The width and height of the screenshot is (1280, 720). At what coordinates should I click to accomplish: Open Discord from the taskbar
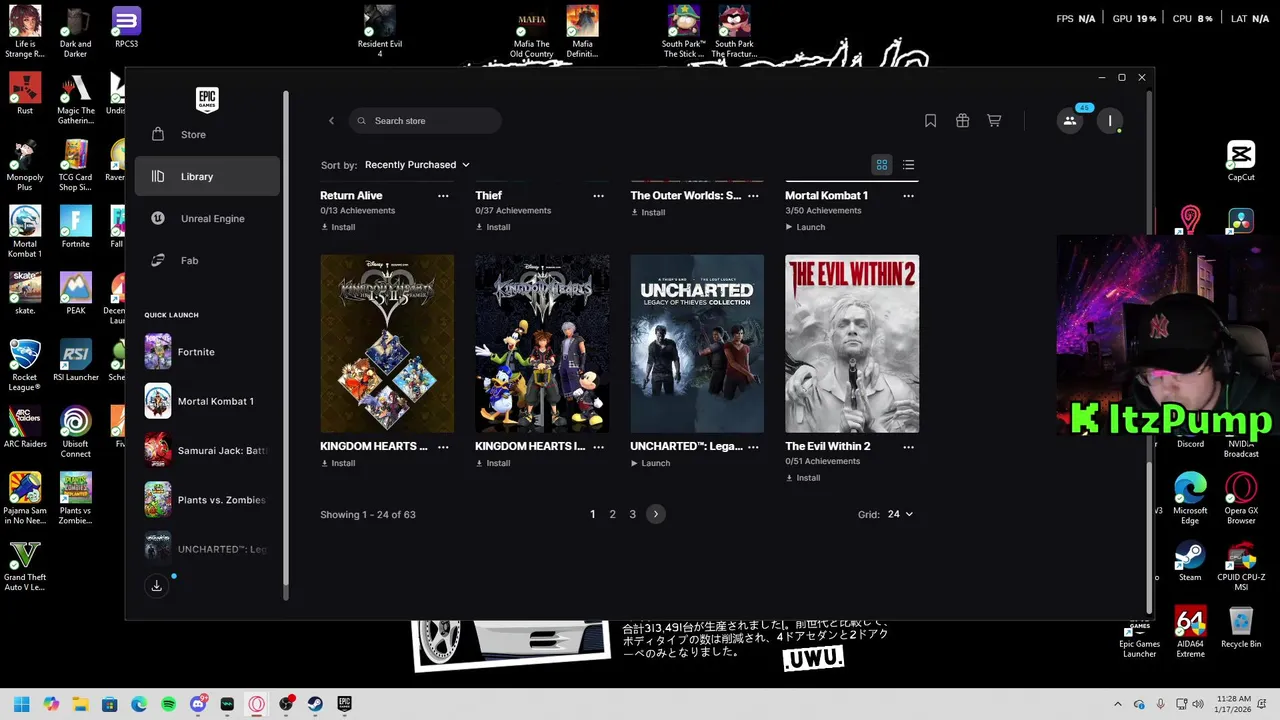198,704
